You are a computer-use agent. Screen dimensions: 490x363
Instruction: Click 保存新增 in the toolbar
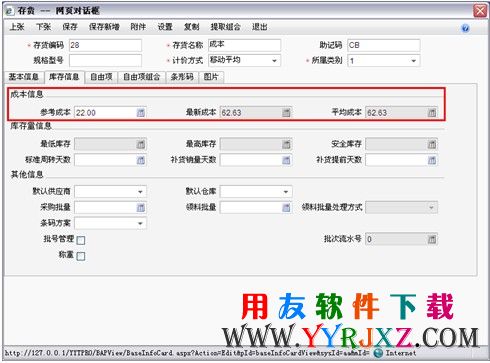point(104,27)
